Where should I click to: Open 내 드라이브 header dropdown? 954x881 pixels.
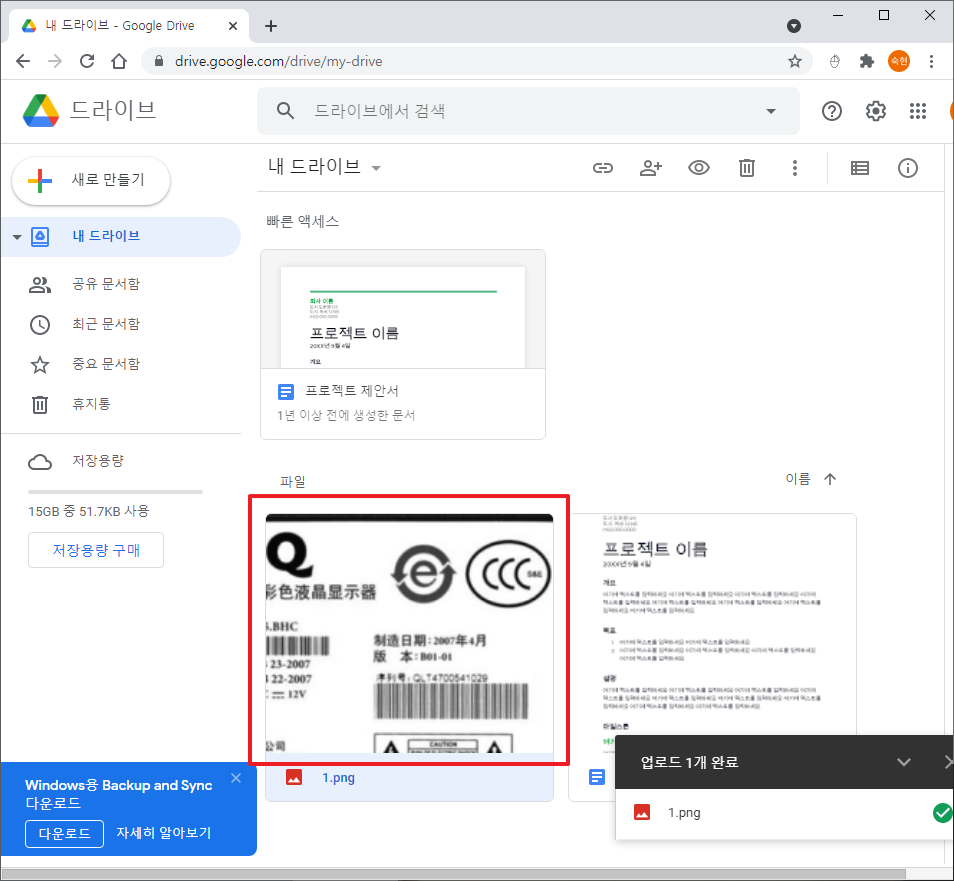(325, 167)
